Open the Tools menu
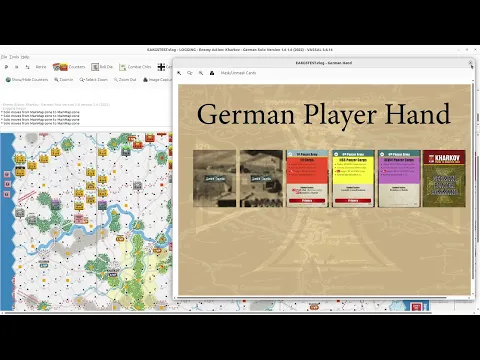 14,57
